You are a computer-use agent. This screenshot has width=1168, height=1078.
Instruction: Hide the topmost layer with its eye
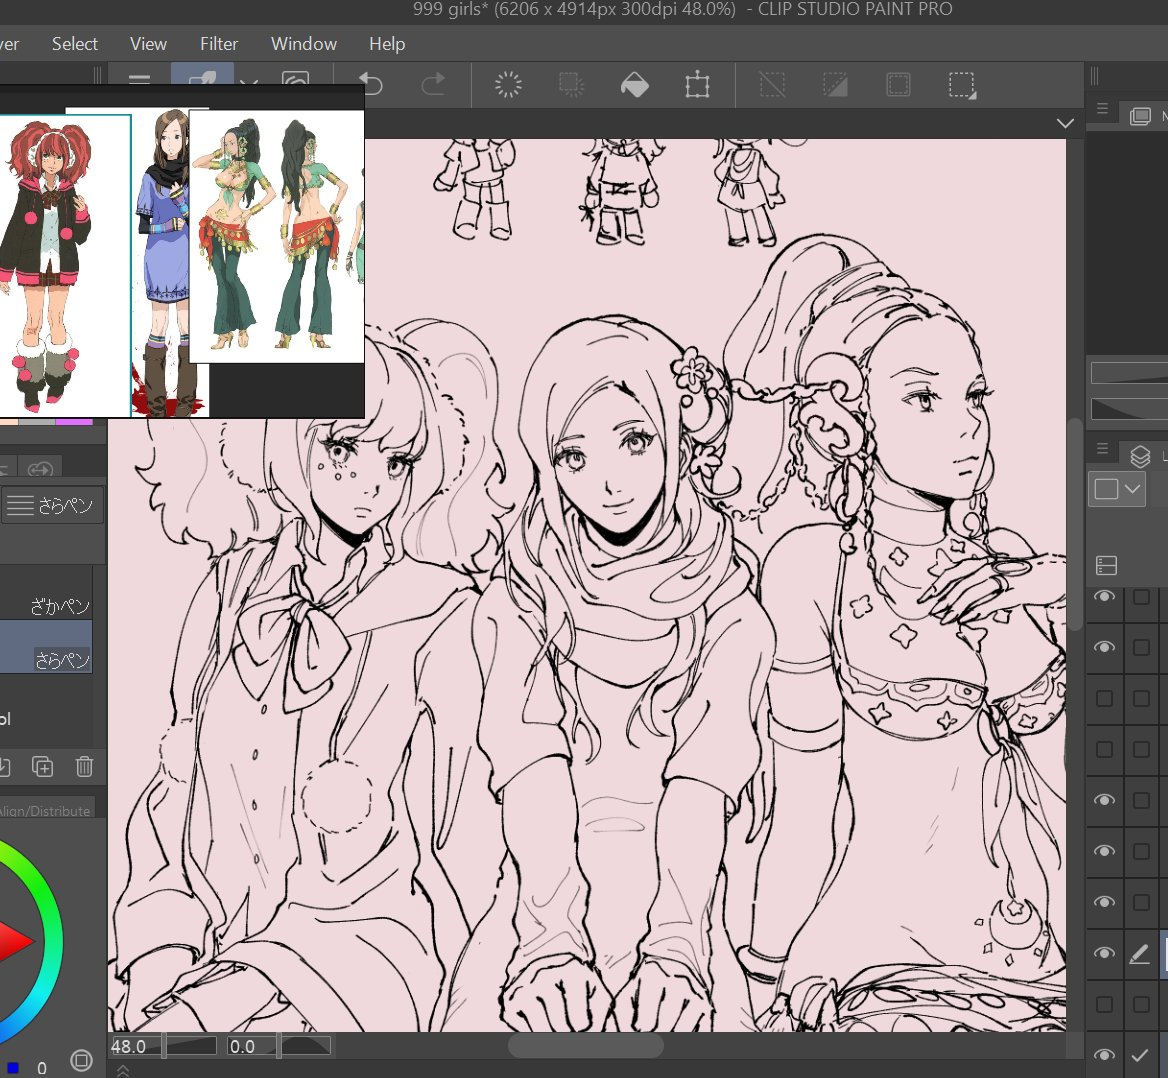click(1105, 596)
